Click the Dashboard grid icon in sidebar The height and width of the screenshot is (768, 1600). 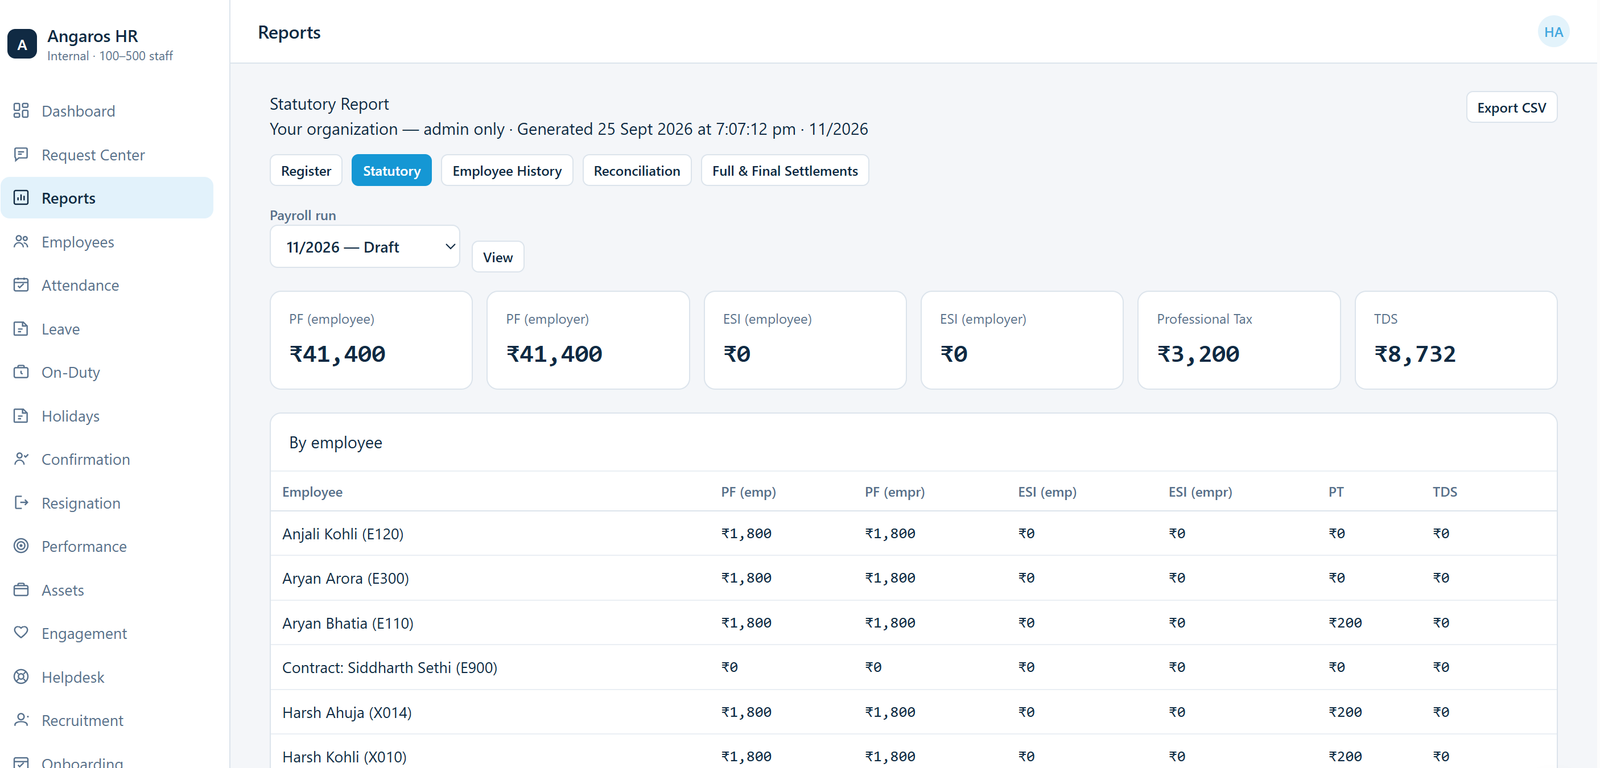coord(21,111)
